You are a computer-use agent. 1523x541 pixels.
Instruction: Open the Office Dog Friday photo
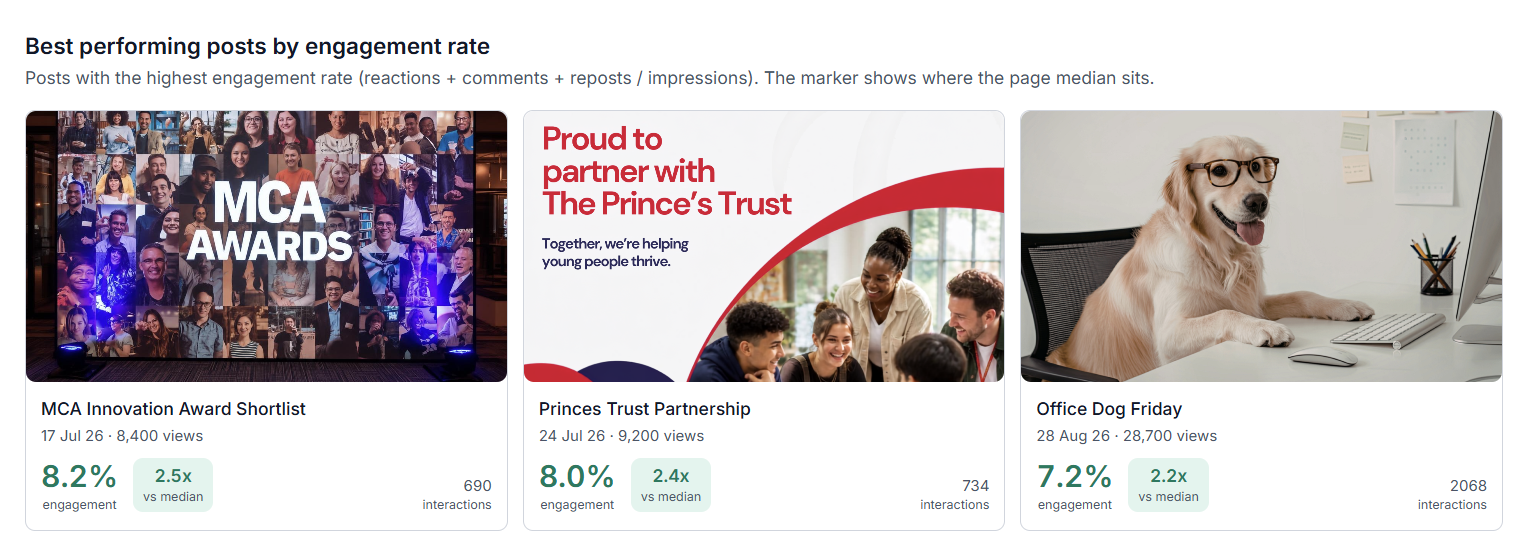(1261, 246)
